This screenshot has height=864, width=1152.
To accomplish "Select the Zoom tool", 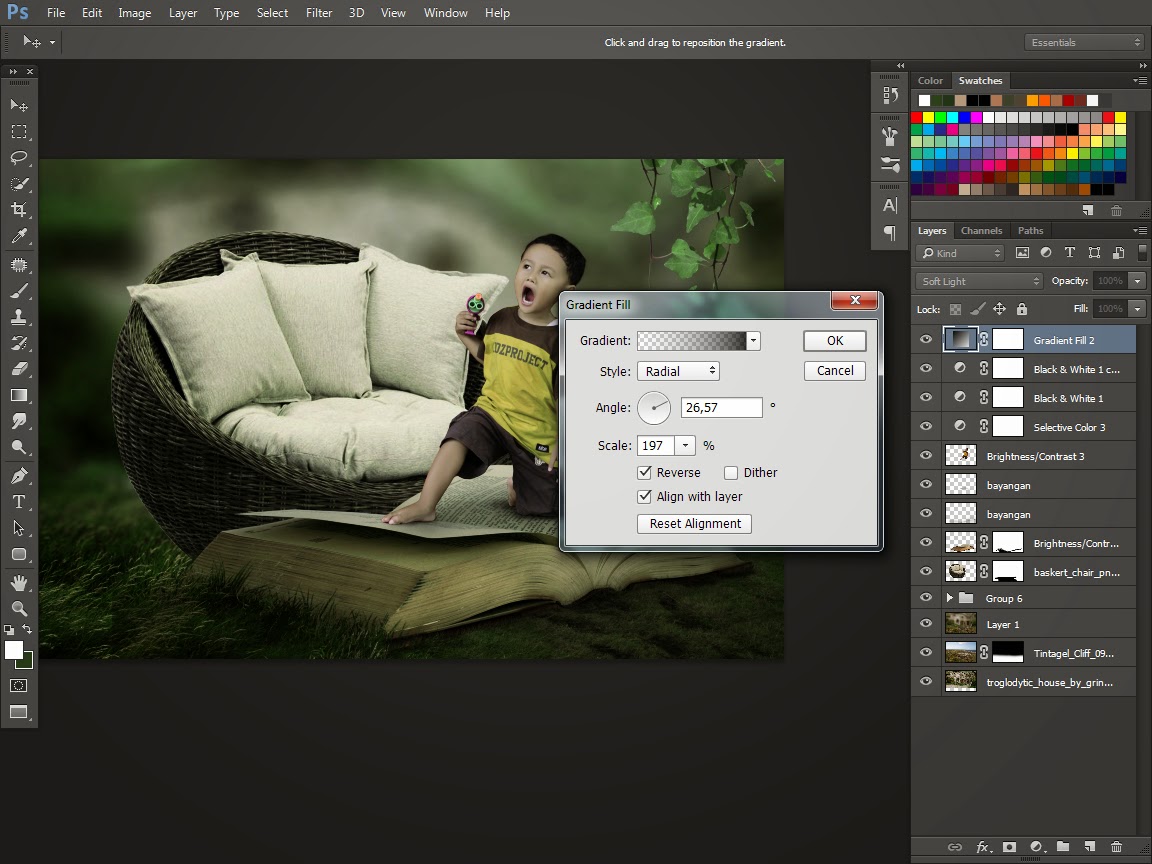I will [x=19, y=608].
